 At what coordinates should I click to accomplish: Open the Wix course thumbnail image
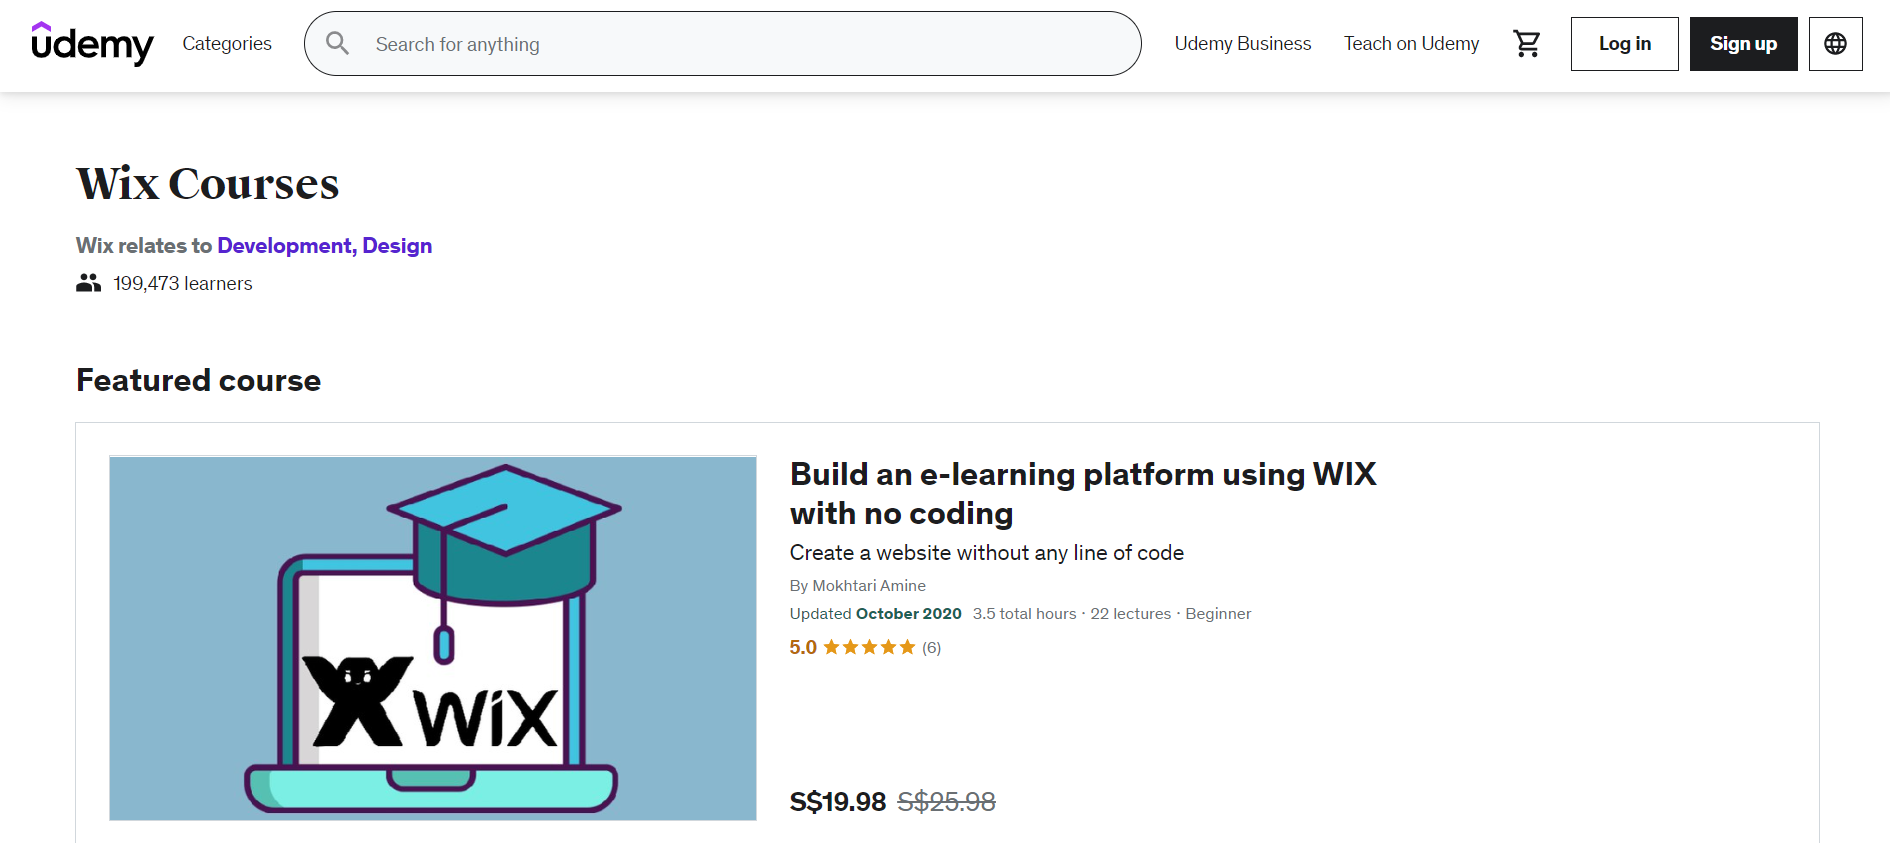pos(433,638)
